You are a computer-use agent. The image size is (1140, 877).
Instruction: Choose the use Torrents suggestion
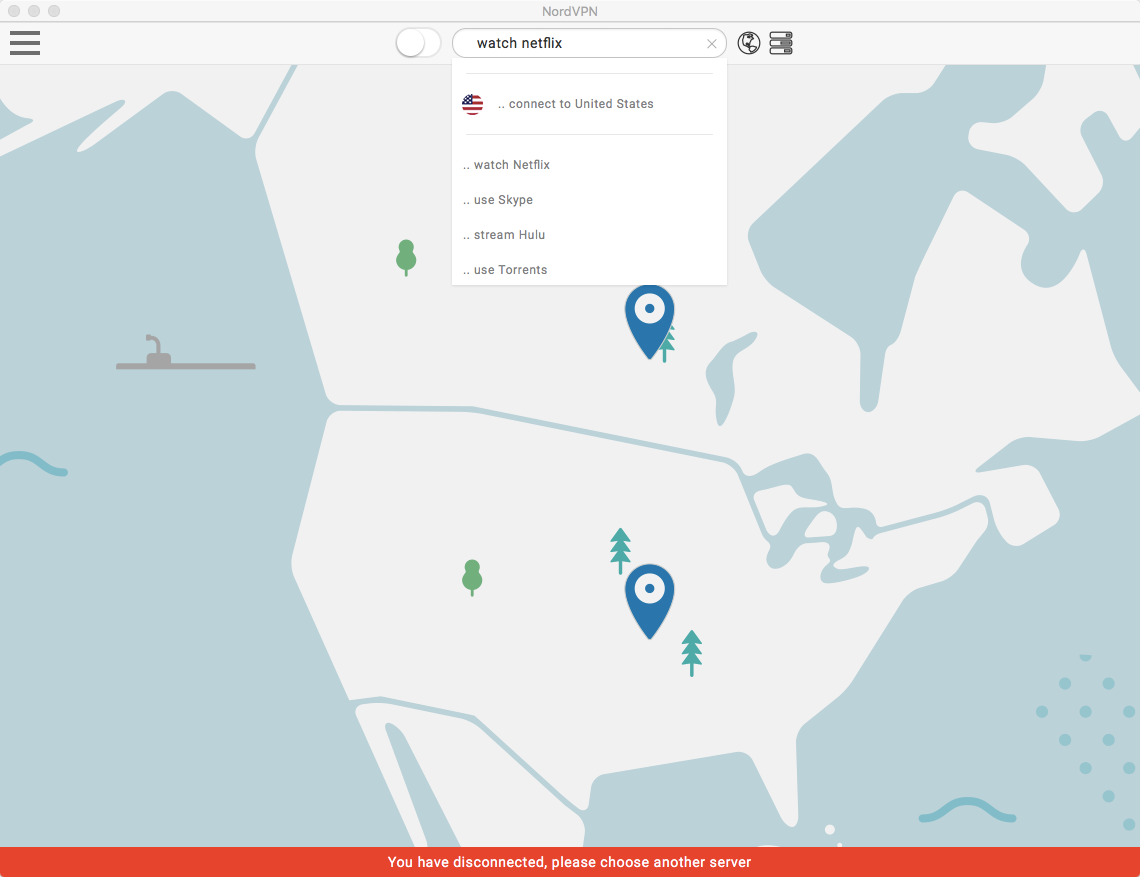(x=589, y=270)
